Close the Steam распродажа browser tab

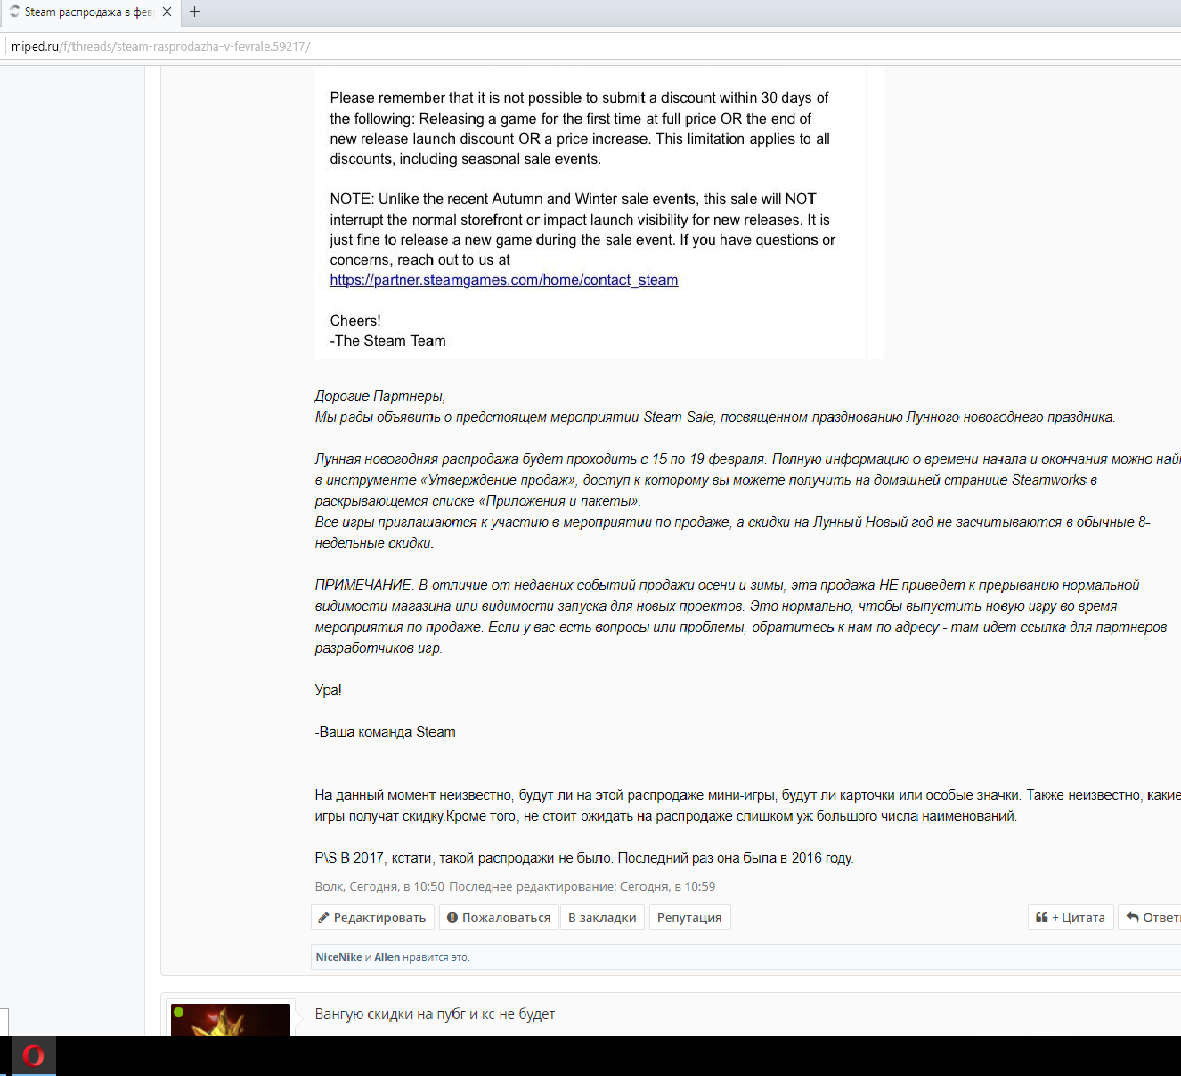coord(167,11)
